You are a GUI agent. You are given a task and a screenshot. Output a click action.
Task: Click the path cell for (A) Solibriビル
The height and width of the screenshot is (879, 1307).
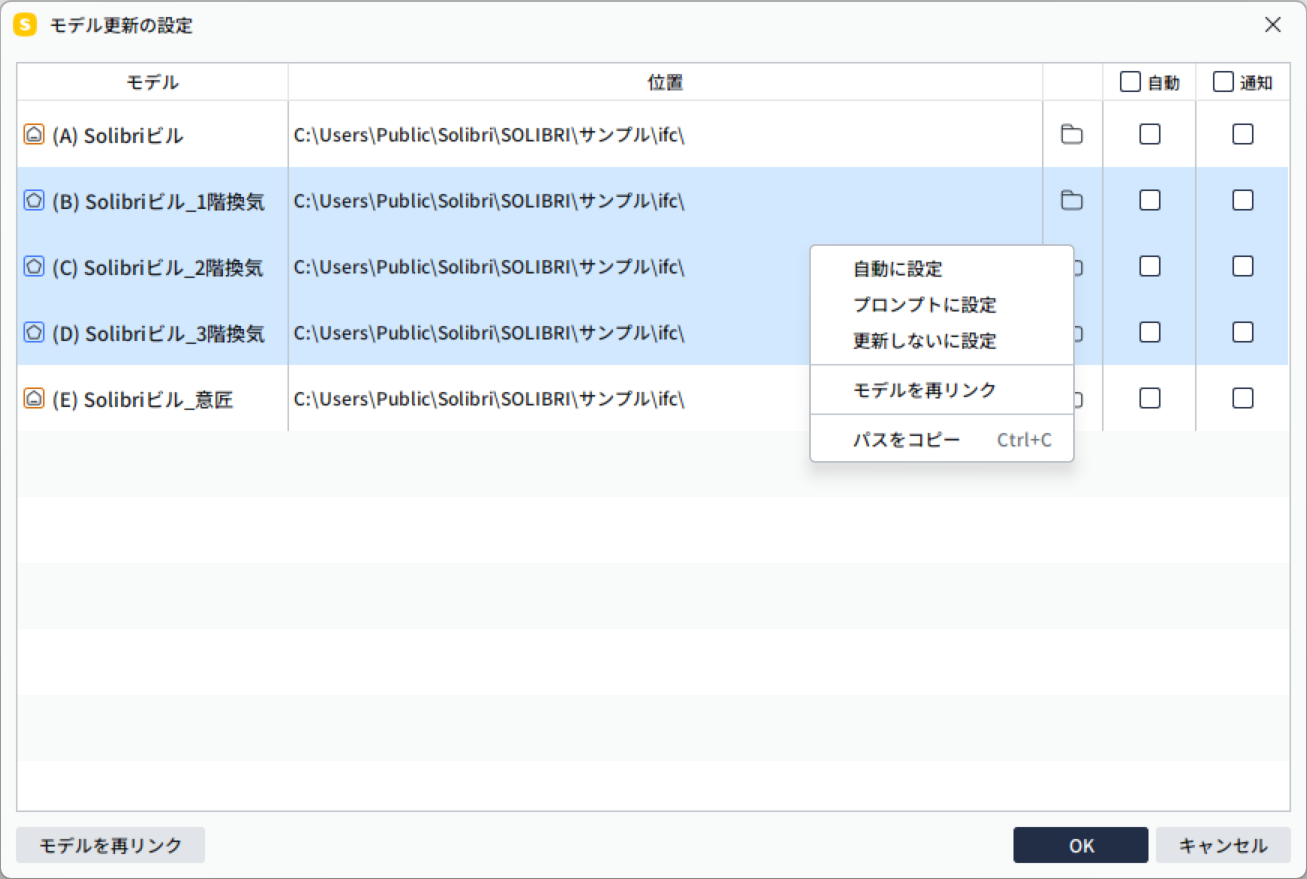pos(666,134)
